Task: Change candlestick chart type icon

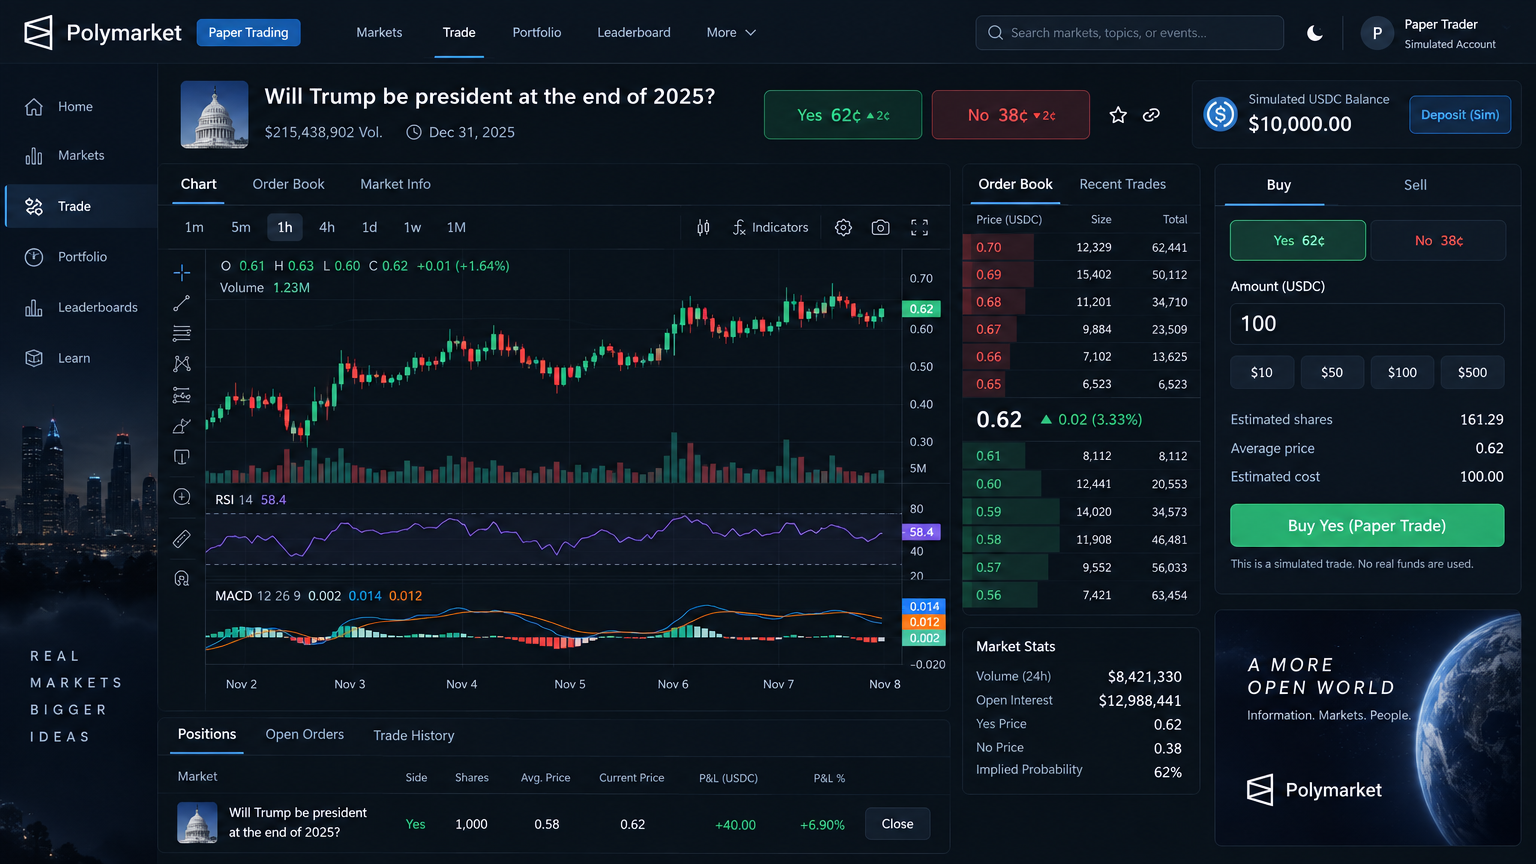Action: (703, 227)
